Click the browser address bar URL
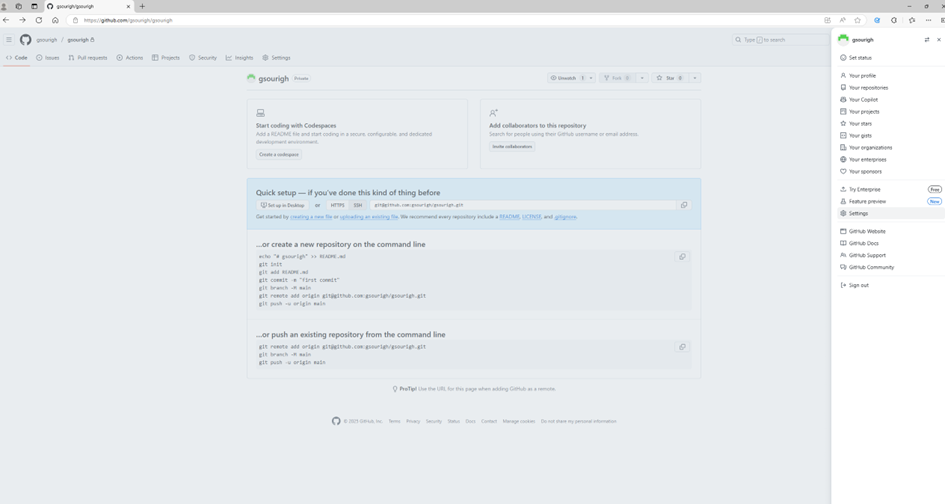 [128, 20]
